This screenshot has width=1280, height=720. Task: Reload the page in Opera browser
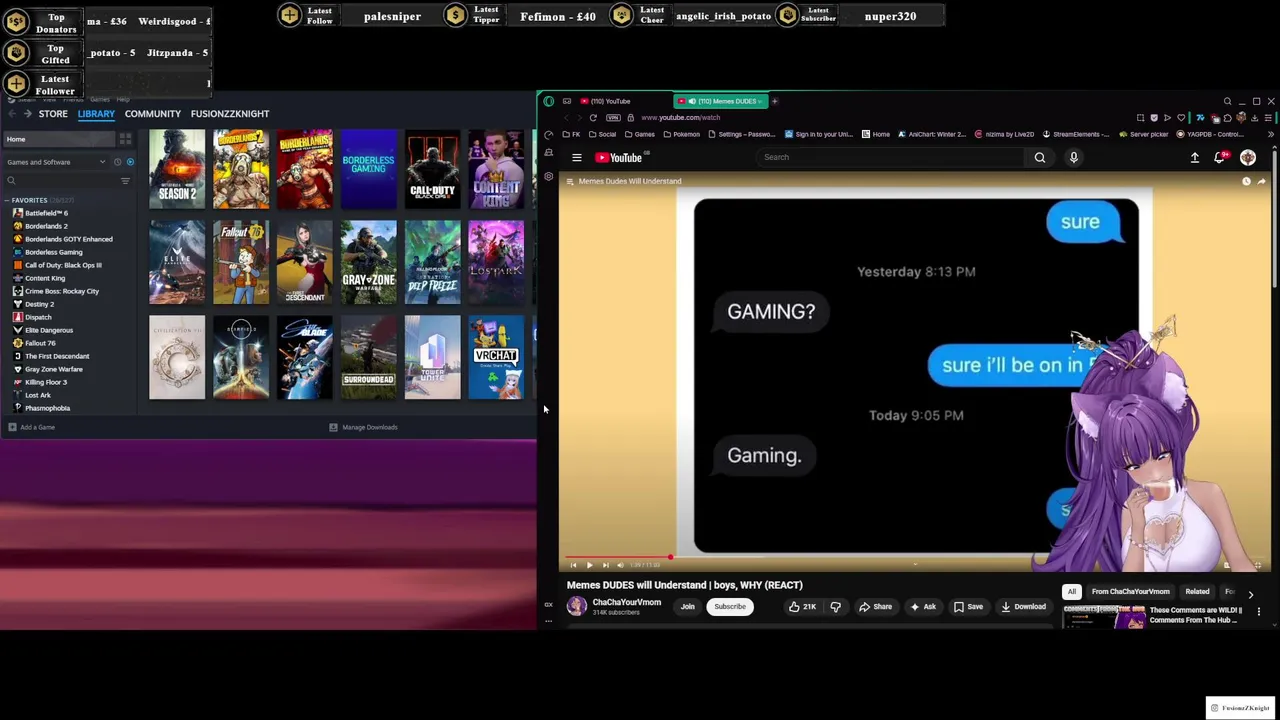tap(593, 118)
